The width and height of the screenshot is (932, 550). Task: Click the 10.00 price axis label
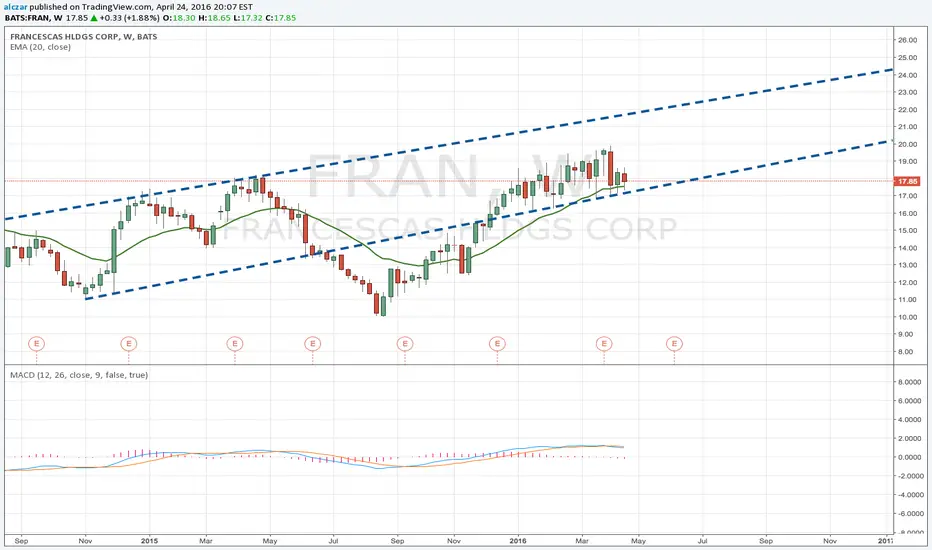pyautogui.click(x=907, y=318)
